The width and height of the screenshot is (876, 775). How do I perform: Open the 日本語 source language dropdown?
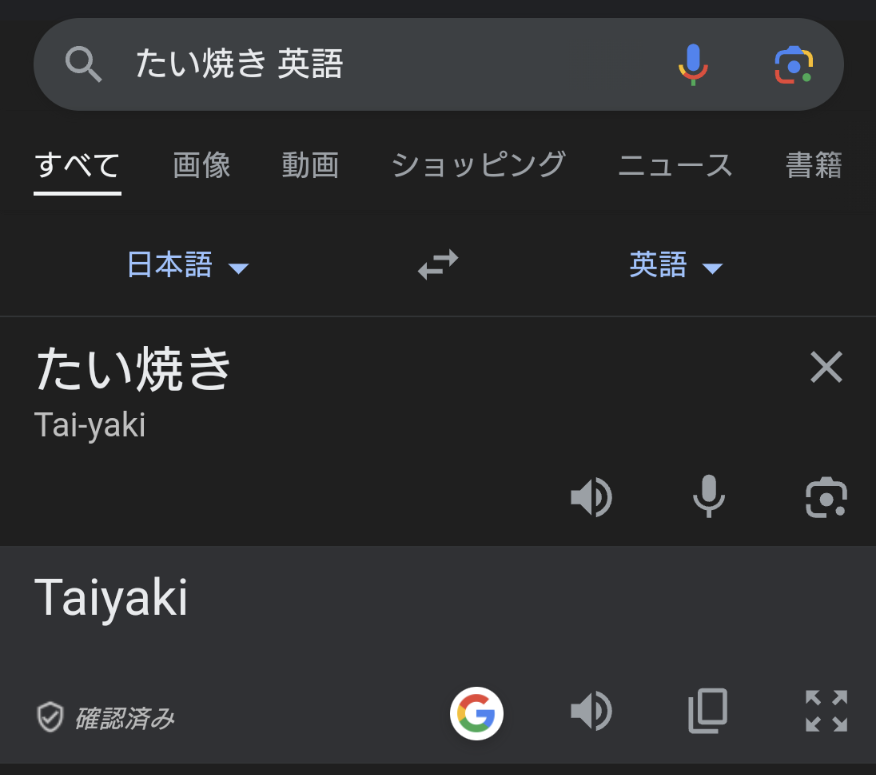(x=187, y=265)
